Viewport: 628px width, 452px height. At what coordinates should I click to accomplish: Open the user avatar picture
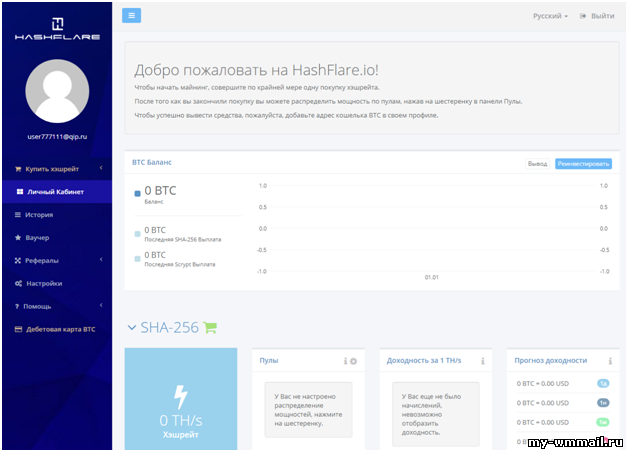pos(57,91)
